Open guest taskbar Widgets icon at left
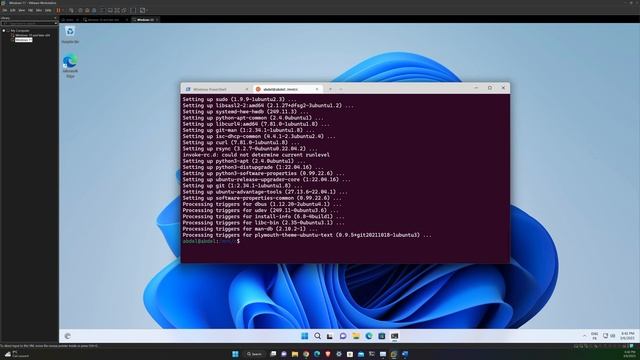The width and height of the screenshot is (640, 360). [68, 336]
